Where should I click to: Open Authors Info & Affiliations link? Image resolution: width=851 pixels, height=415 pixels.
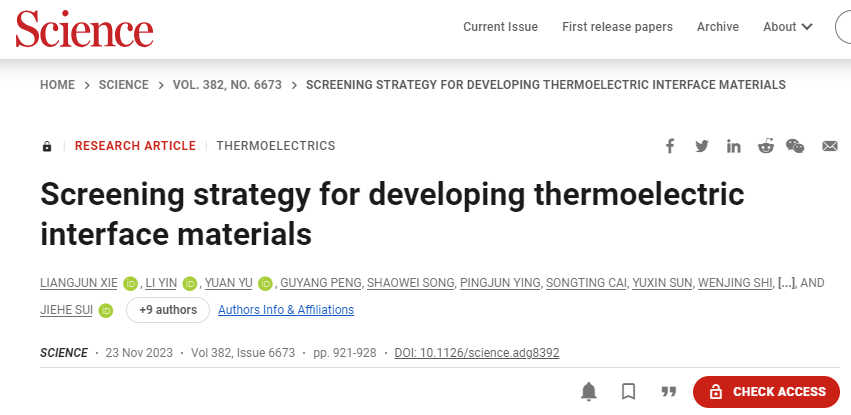286,310
